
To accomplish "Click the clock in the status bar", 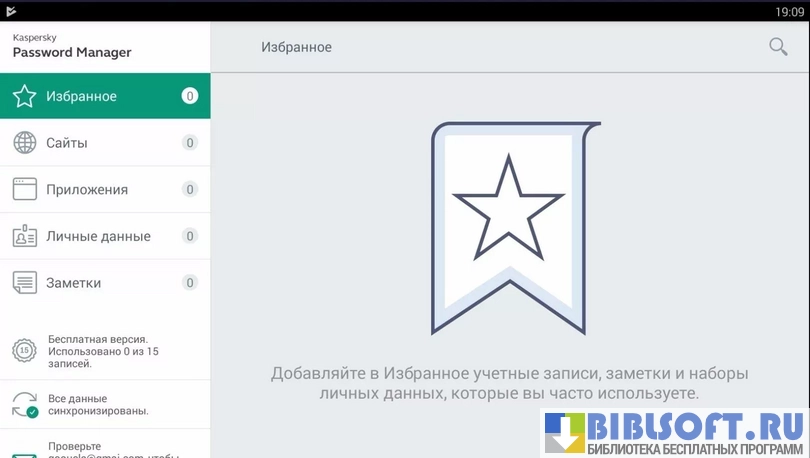I will [789, 10].
